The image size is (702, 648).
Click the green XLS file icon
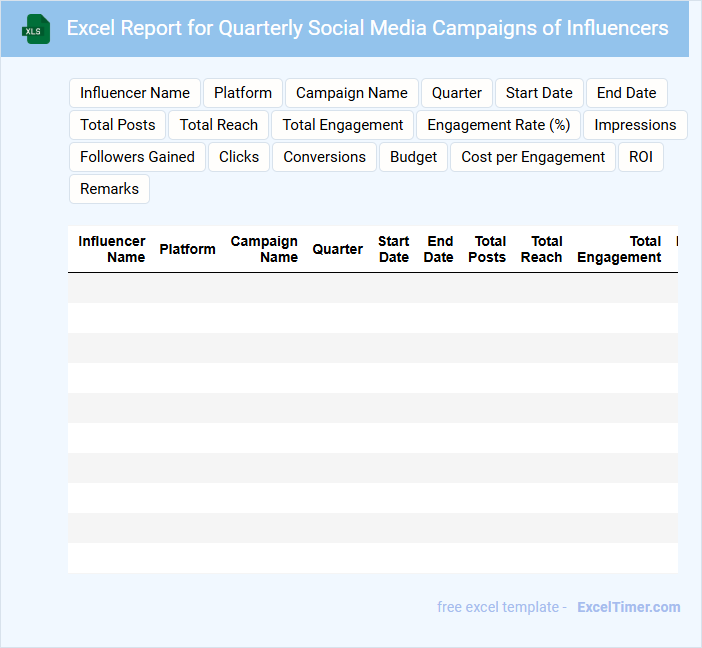tap(36, 29)
